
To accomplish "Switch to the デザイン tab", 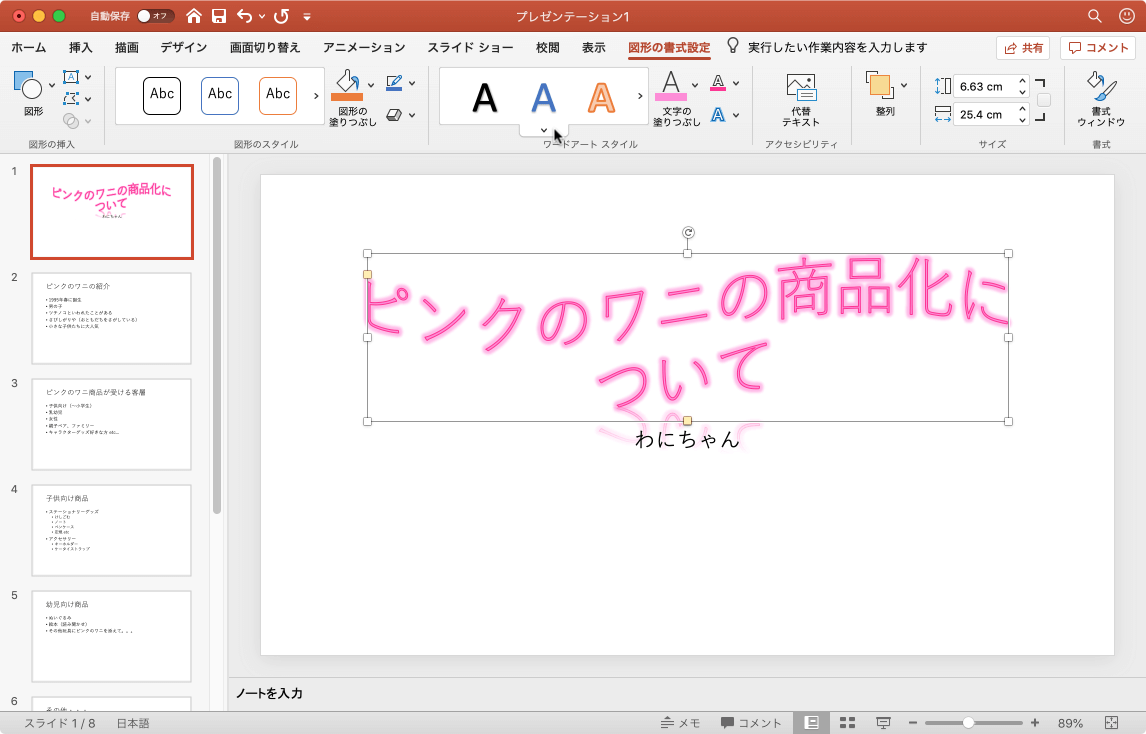I will [x=183, y=47].
